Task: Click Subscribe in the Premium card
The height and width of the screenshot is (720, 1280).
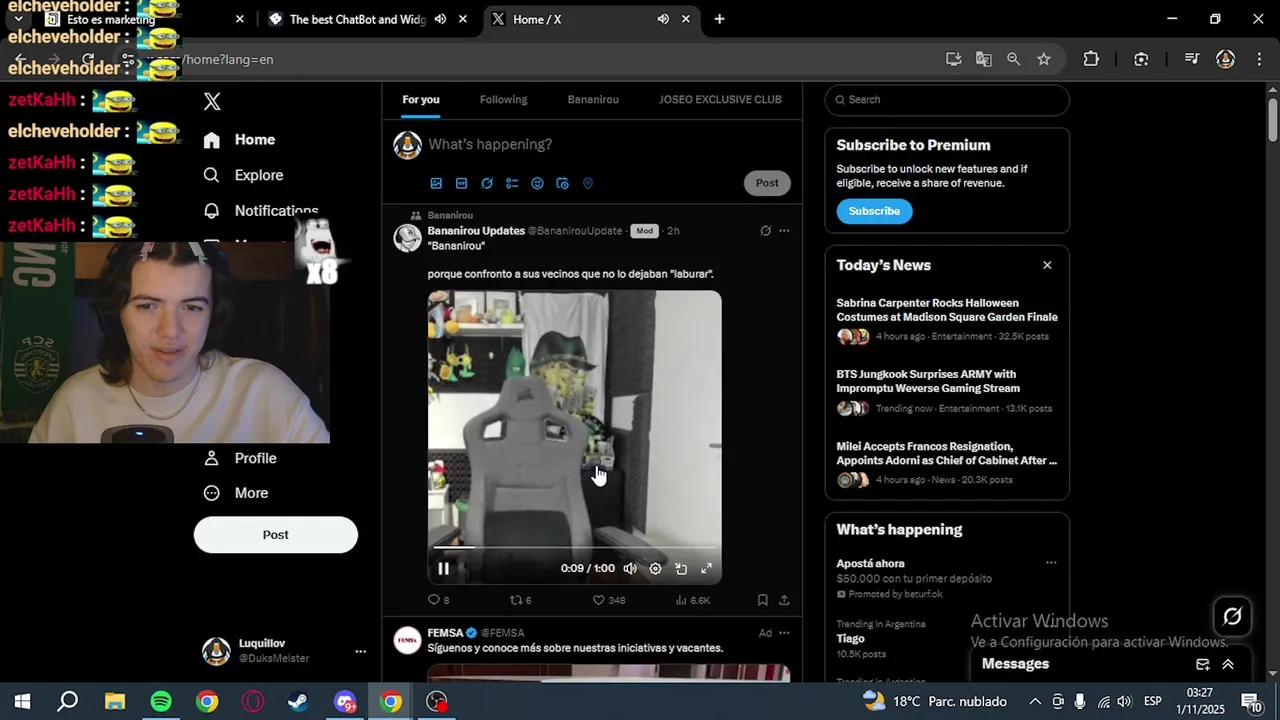Action: pyautogui.click(x=874, y=211)
